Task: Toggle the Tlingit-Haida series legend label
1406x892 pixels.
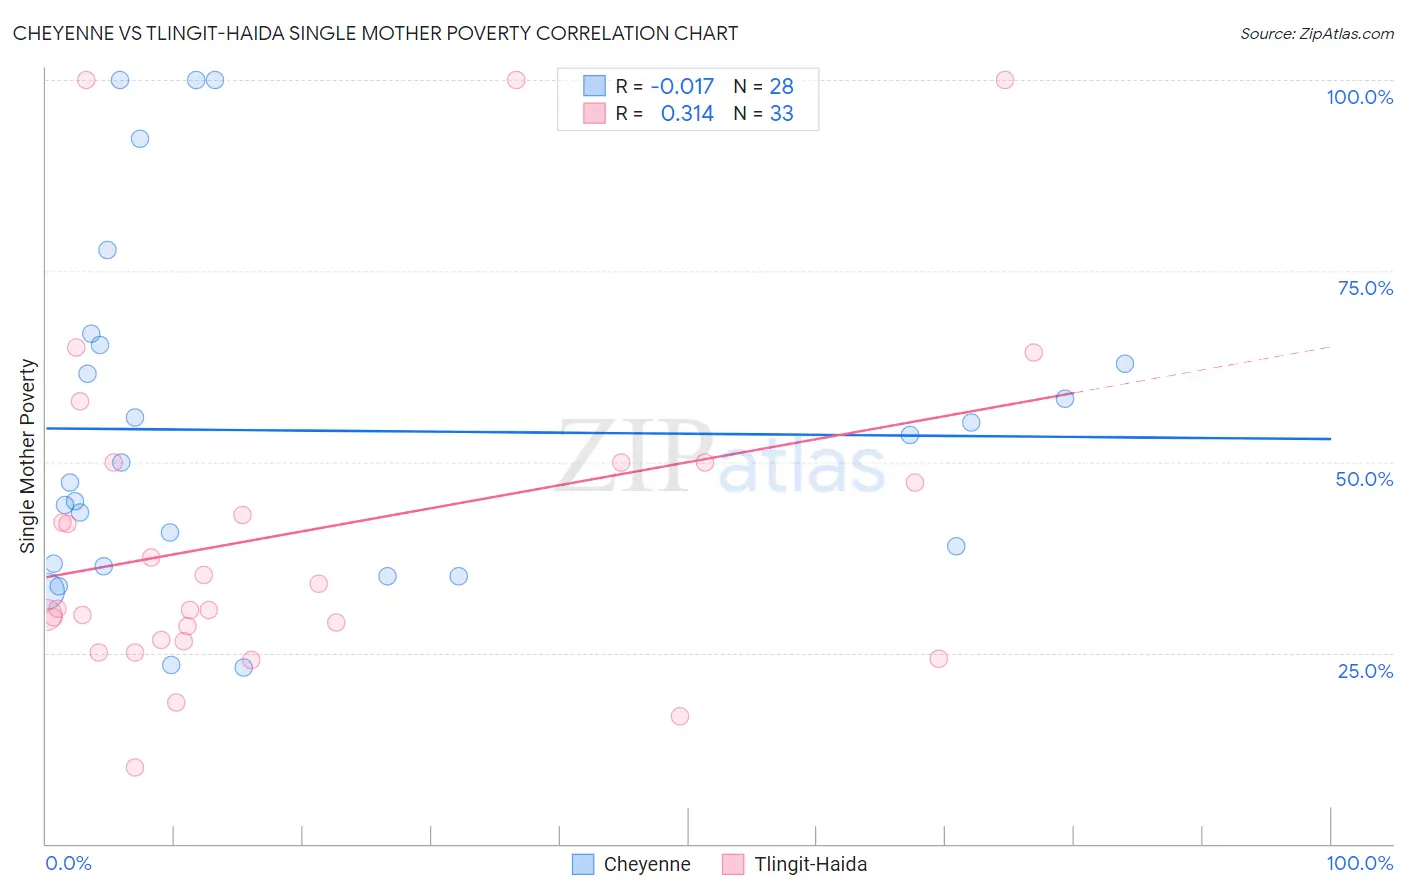Action: (811, 864)
